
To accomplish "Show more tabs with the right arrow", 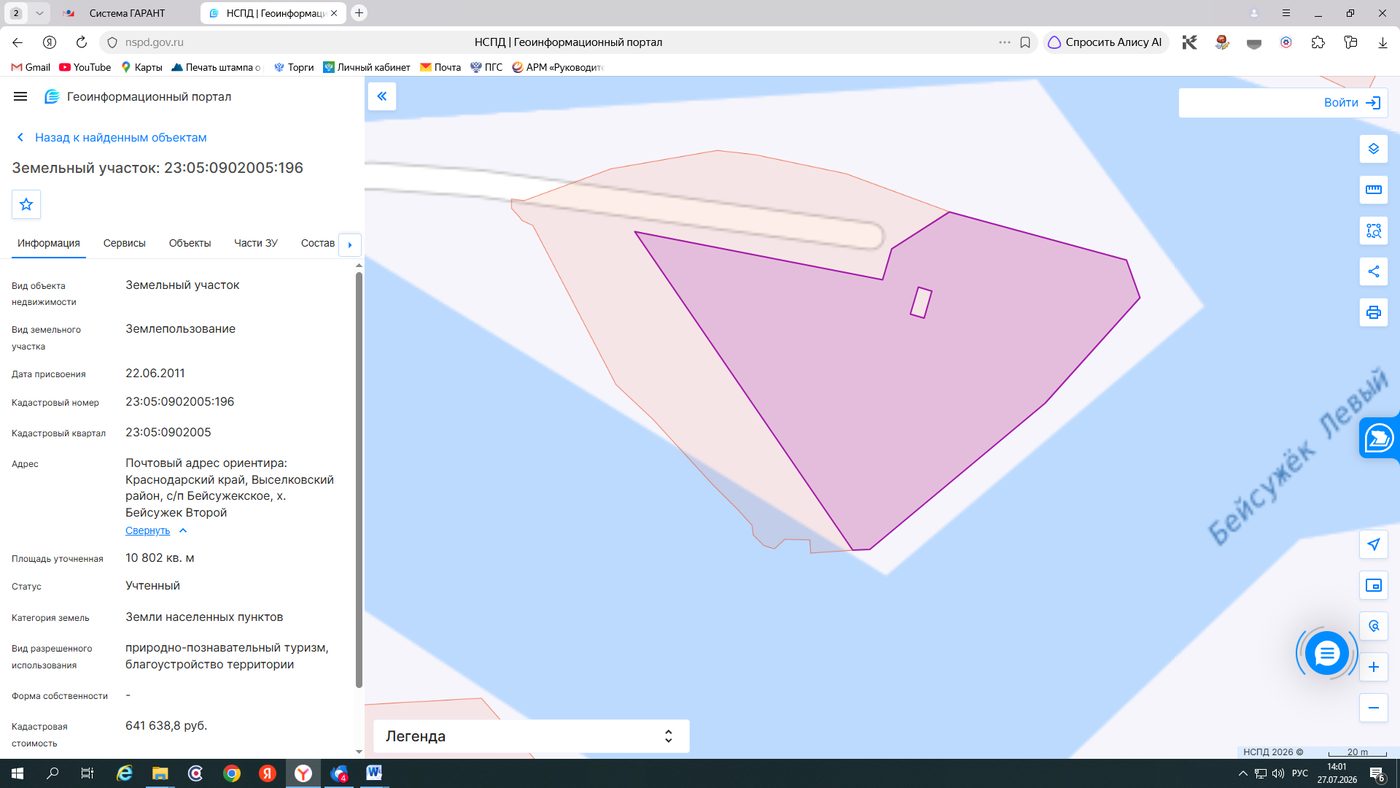I will (x=350, y=244).
